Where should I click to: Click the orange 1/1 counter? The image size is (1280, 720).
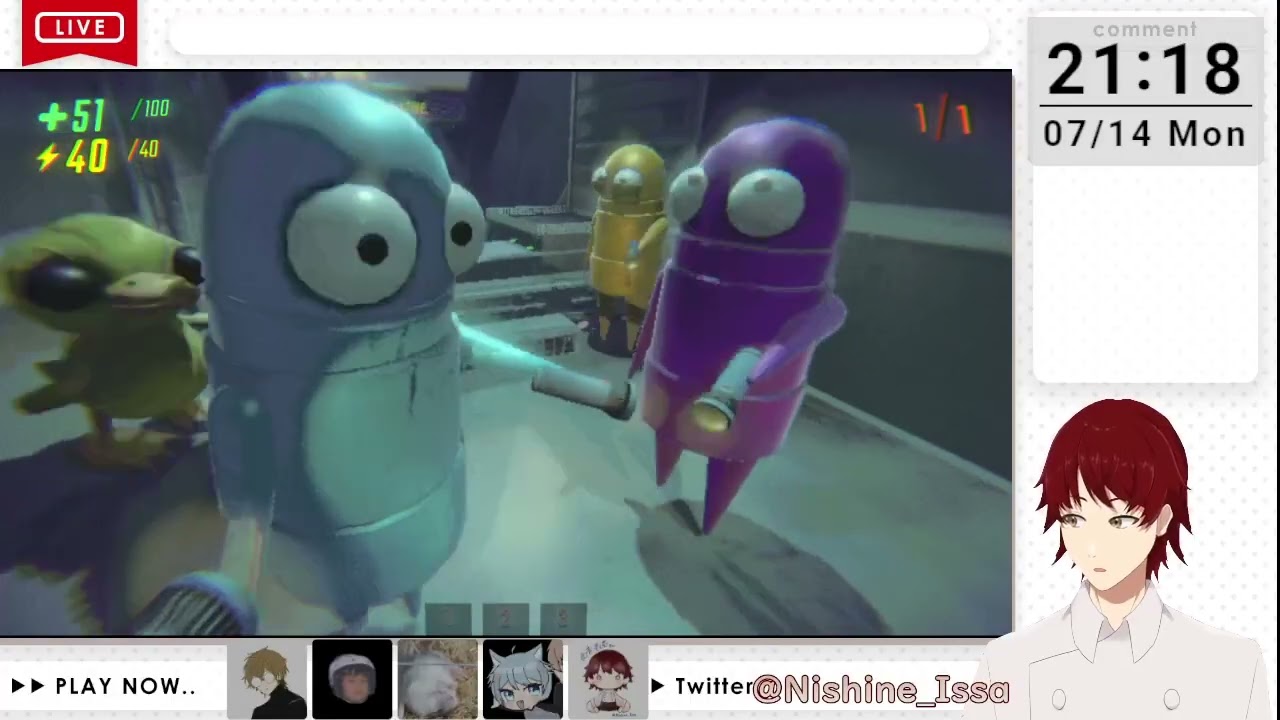click(943, 119)
